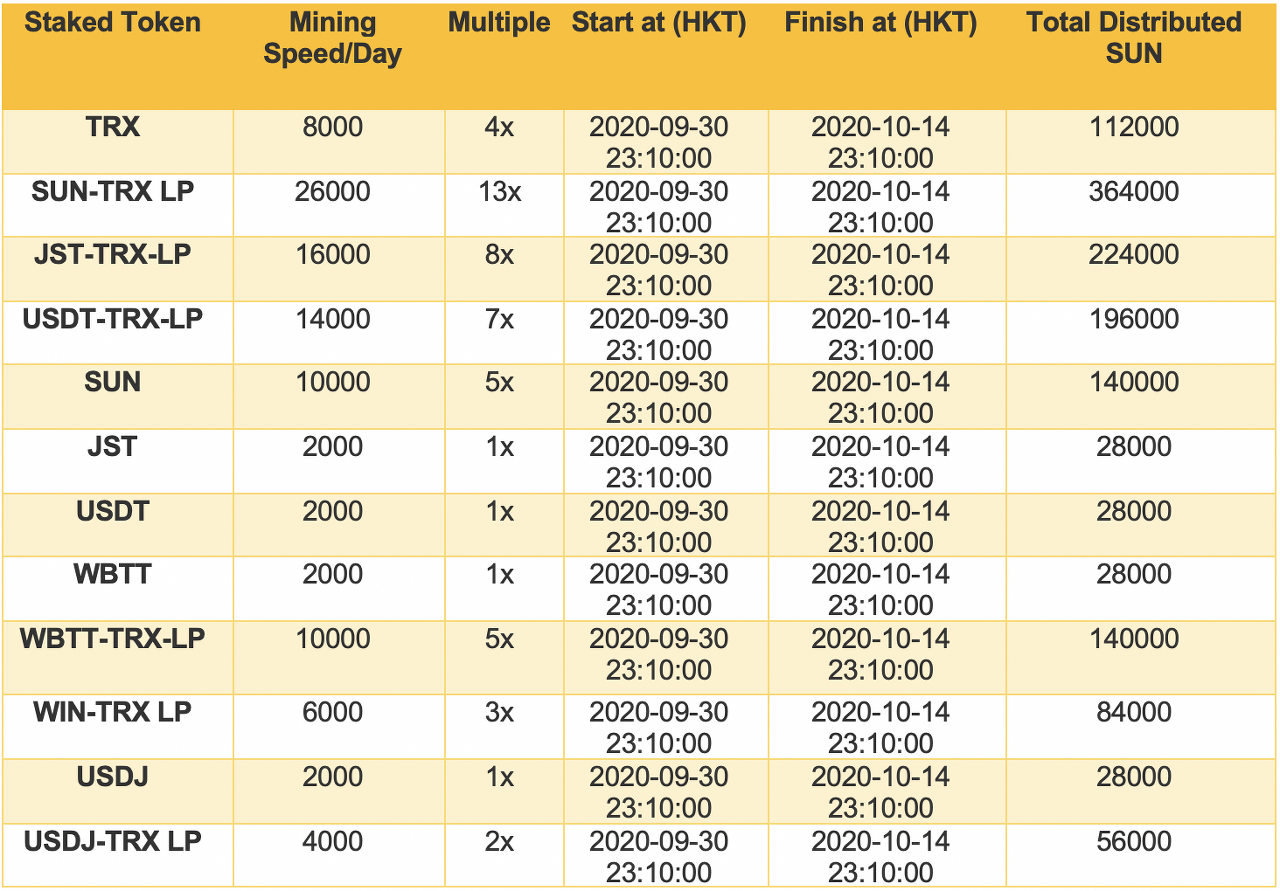
Task: Select the WBTT-TRX-LP row label
Action: [113, 639]
